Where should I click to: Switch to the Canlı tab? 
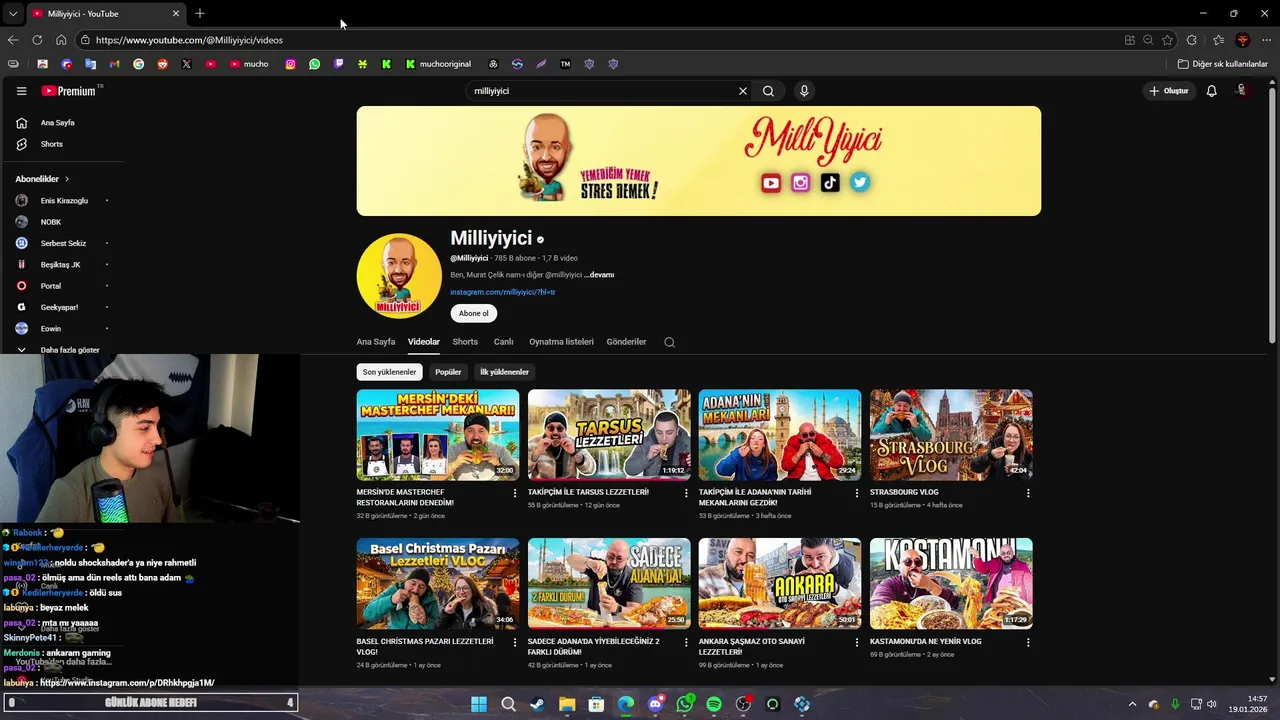(x=504, y=342)
